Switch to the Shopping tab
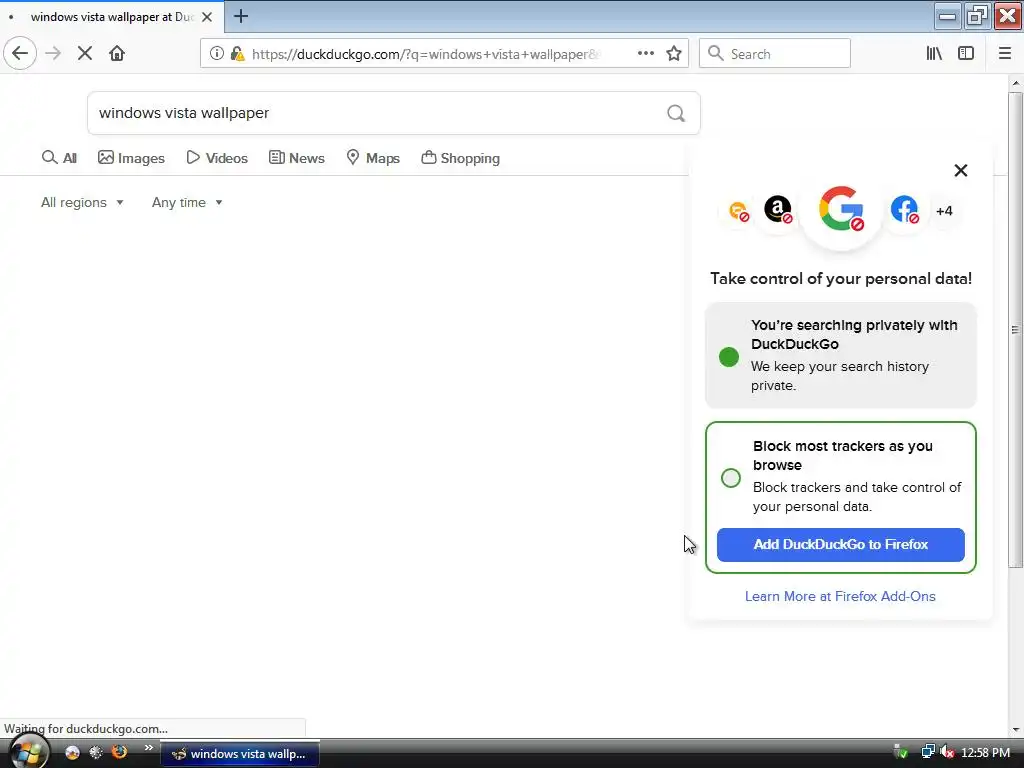 tap(460, 158)
